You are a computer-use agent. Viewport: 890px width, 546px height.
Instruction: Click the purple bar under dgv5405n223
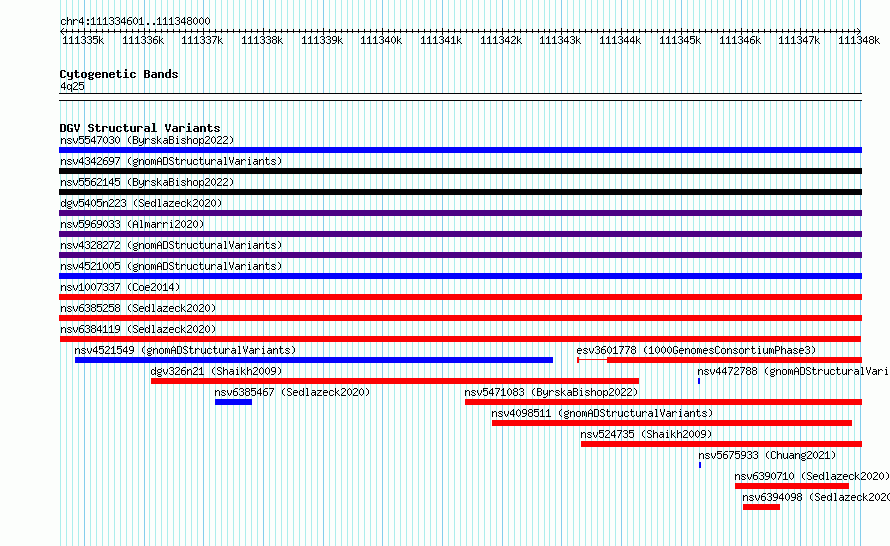click(x=460, y=213)
